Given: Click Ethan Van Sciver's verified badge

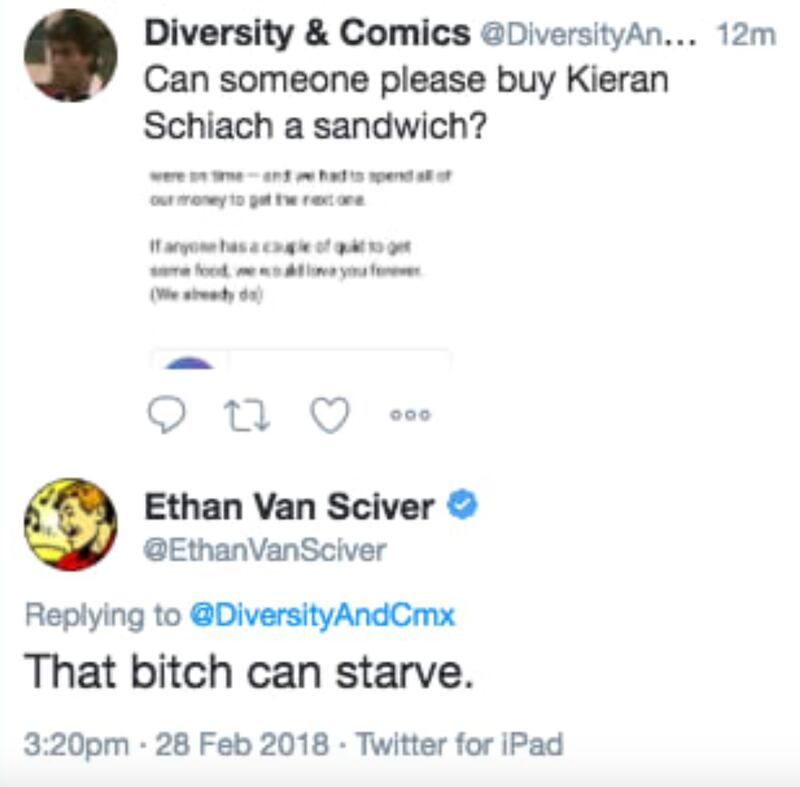Looking at the screenshot, I should [462, 507].
